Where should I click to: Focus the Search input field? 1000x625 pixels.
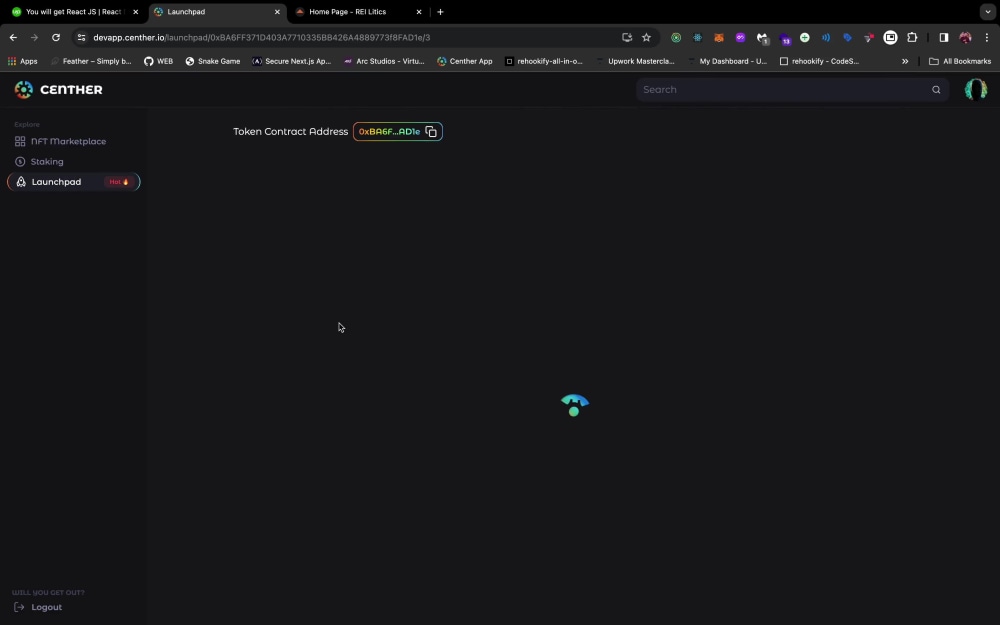[792, 90]
